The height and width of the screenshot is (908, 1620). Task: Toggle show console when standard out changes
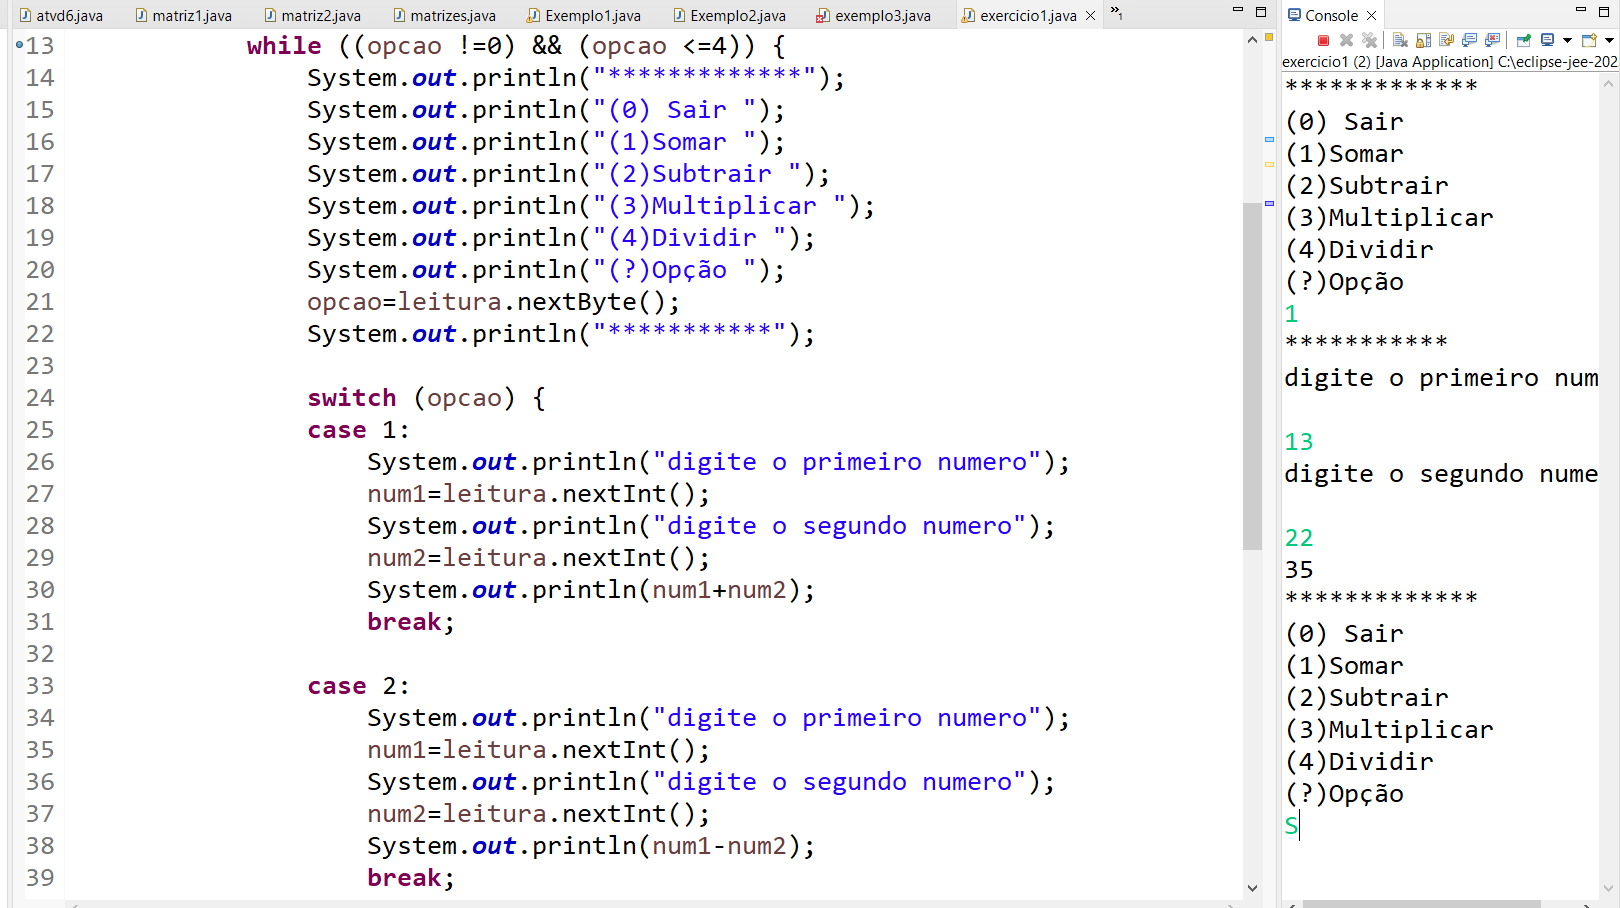coord(1469,40)
